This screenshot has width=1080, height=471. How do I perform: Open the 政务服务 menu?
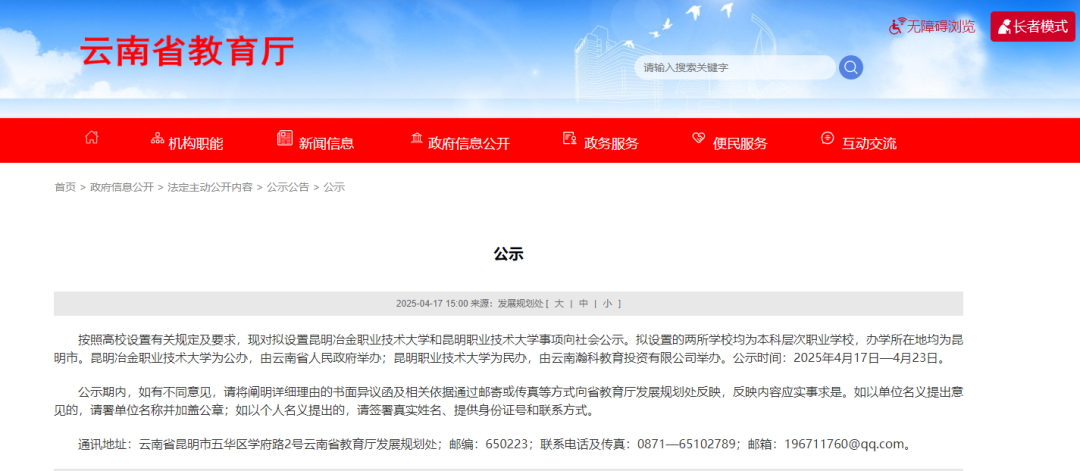click(x=612, y=144)
